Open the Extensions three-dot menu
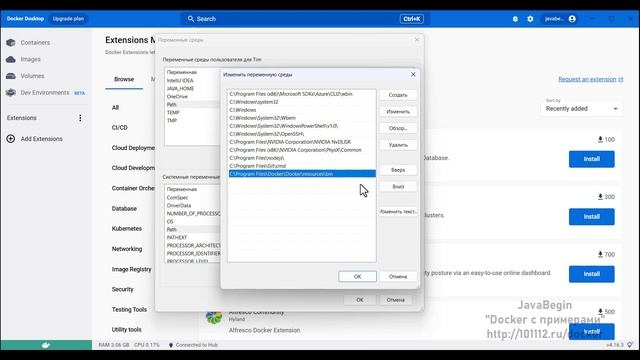 [x=80, y=118]
